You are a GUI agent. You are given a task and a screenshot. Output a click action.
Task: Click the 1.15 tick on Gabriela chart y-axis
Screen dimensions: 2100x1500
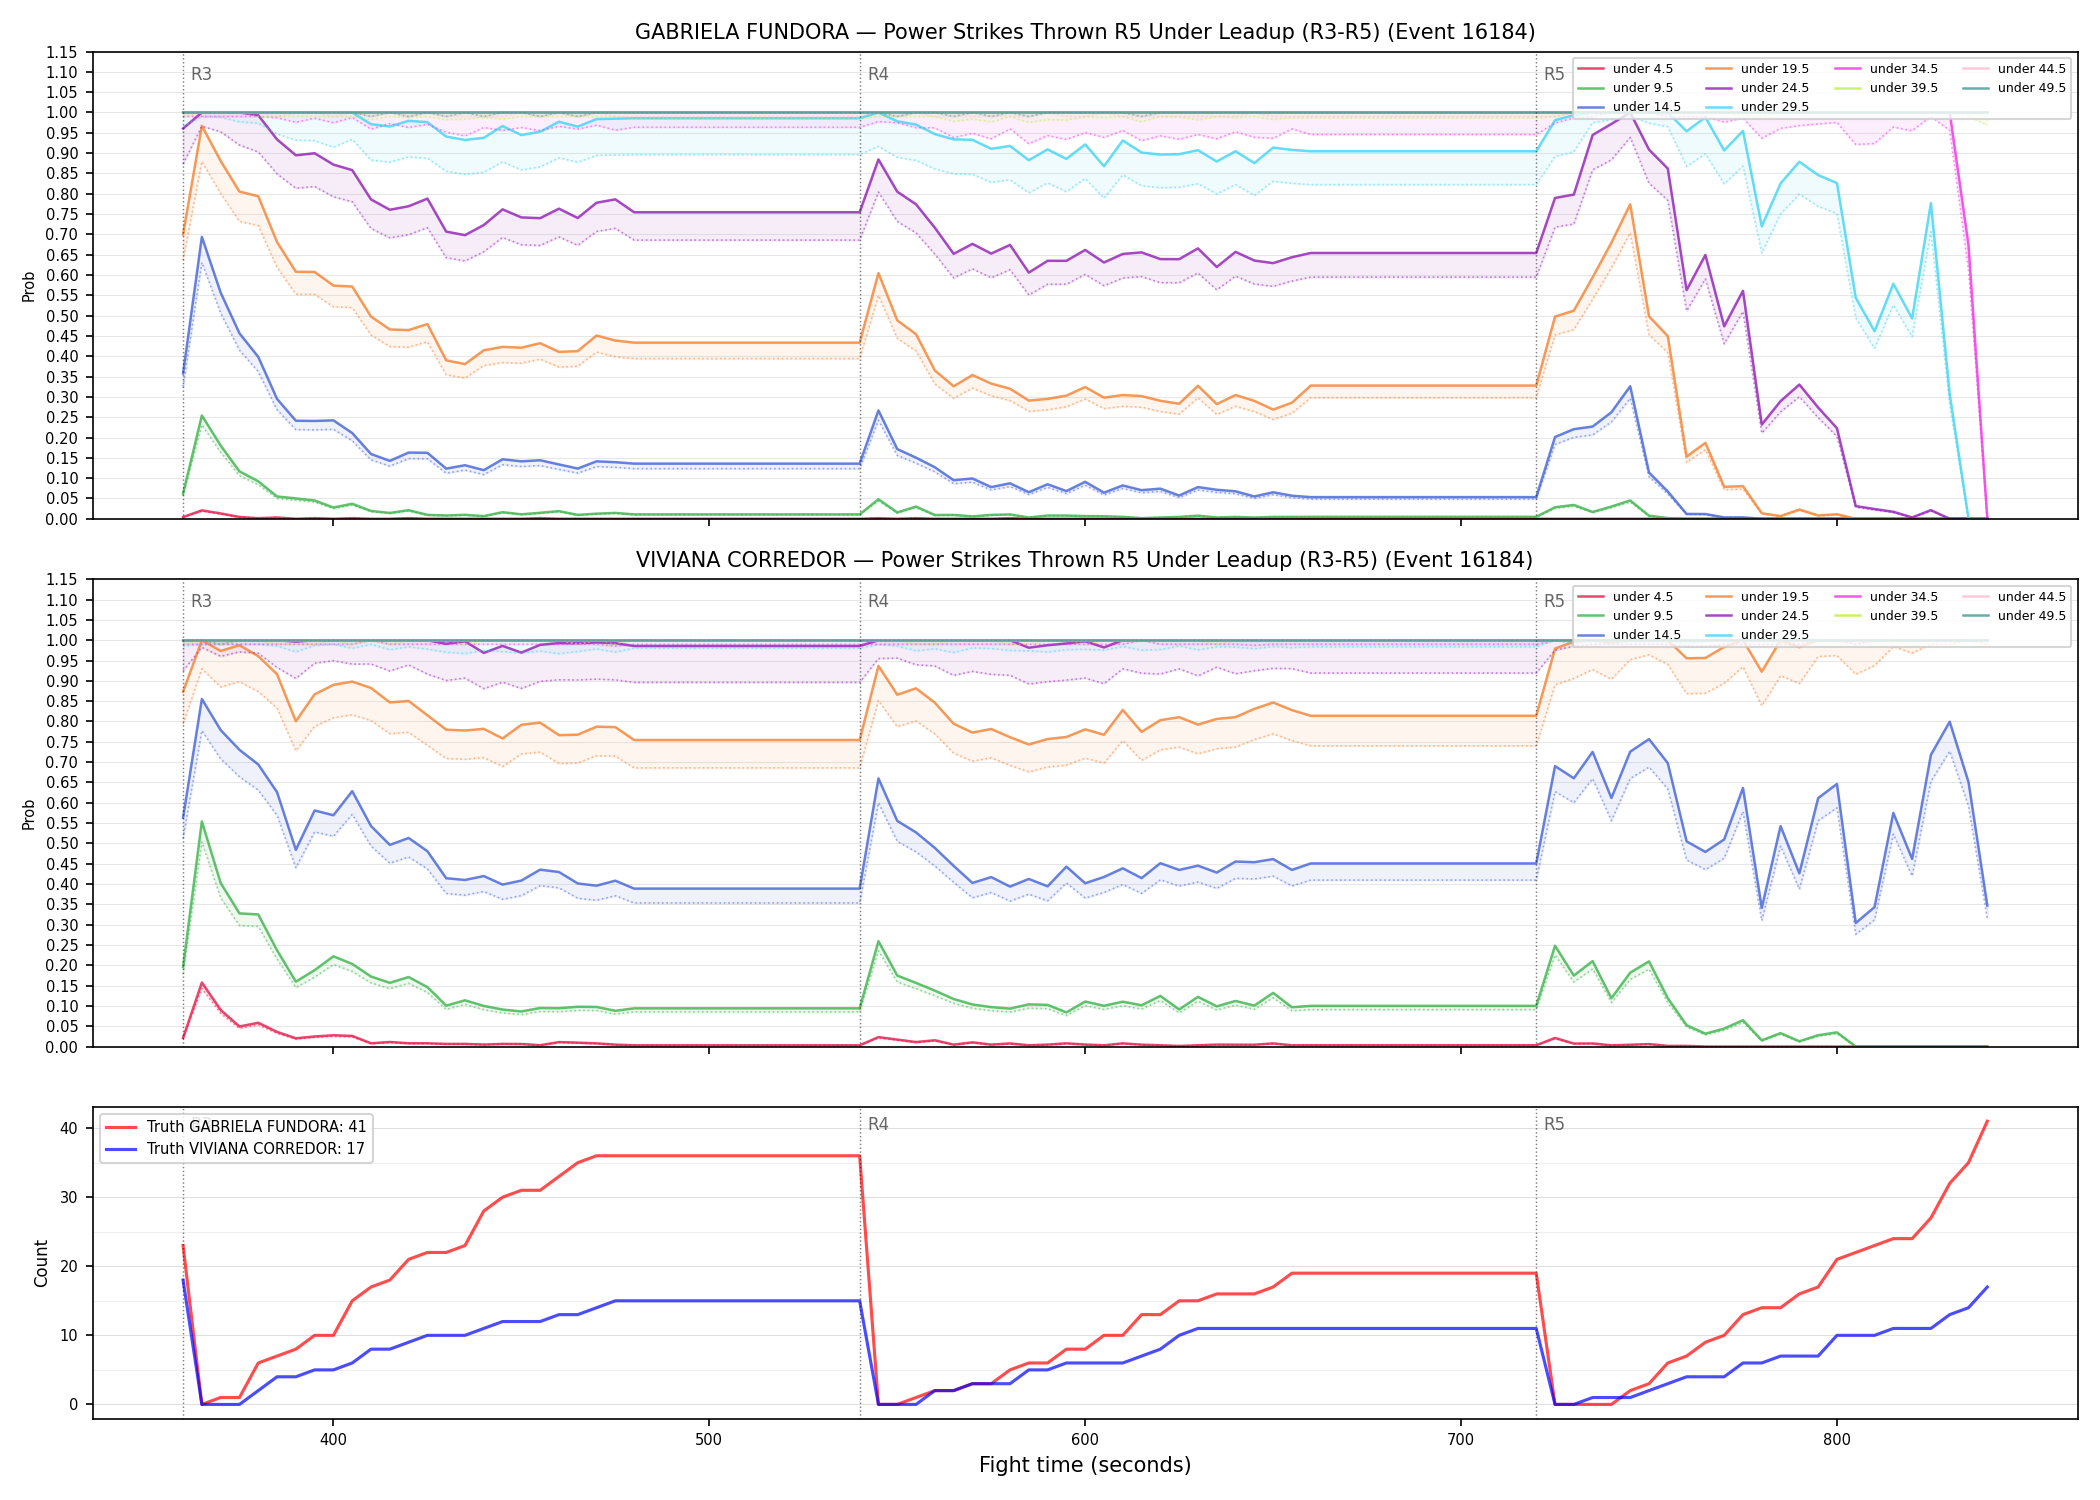coord(62,52)
